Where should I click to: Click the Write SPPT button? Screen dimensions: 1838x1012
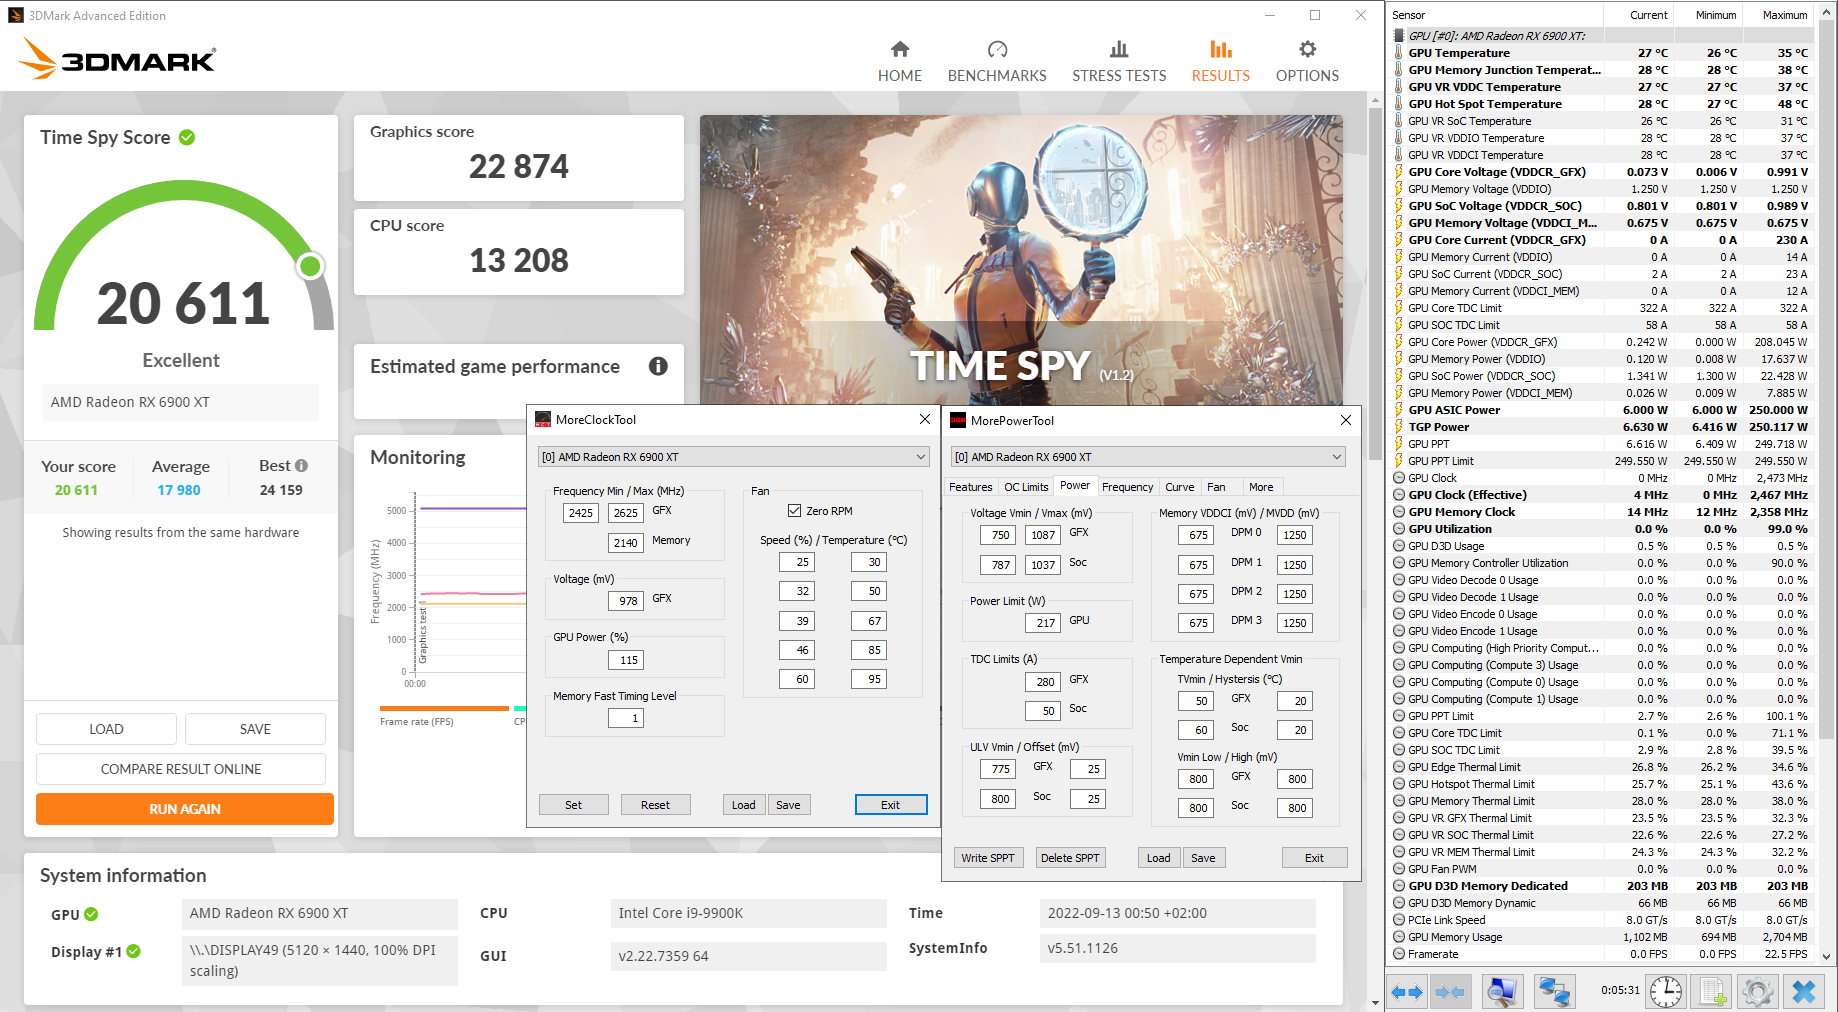click(x=988, y=858)
